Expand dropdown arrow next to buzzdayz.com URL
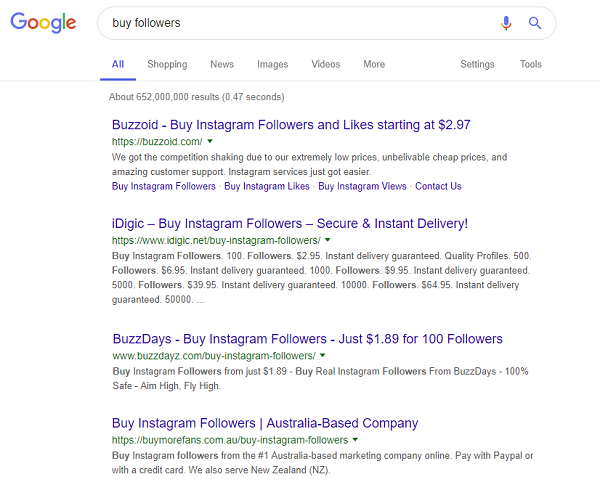Screen dimensions: 600x490 click(323, 355)
